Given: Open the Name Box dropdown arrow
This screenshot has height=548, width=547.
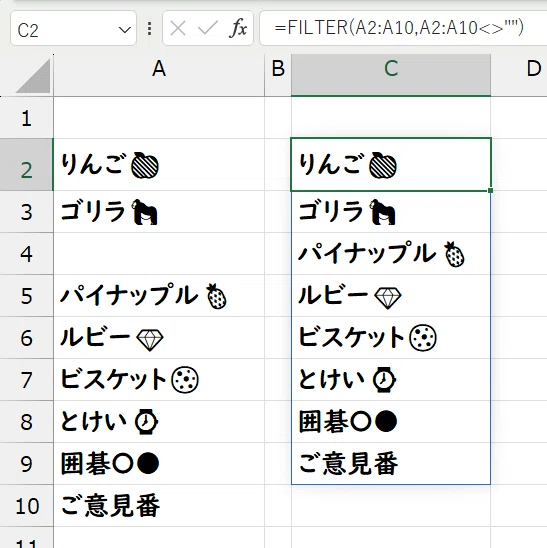Looking at the screenshot, I should coord(124,30).
